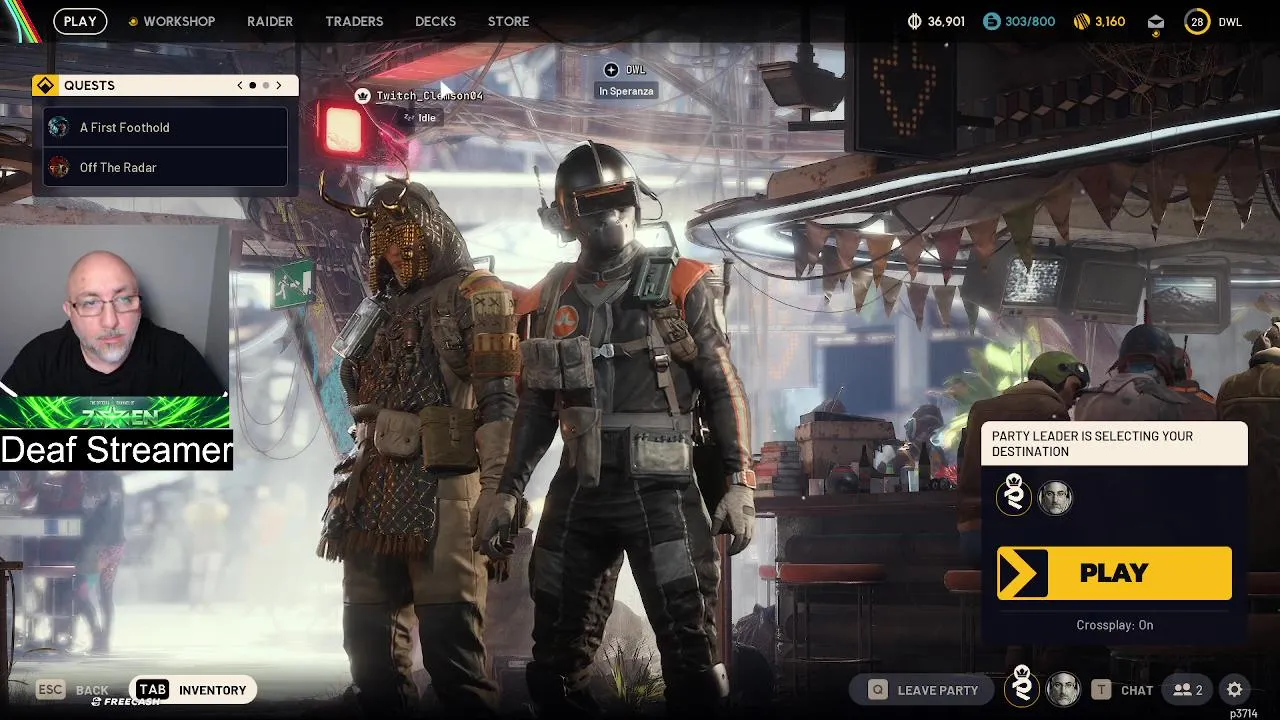This screenshot has height=720, width=1280.
Task: Click the DWL username in top bar
Action: [1230, 22]
